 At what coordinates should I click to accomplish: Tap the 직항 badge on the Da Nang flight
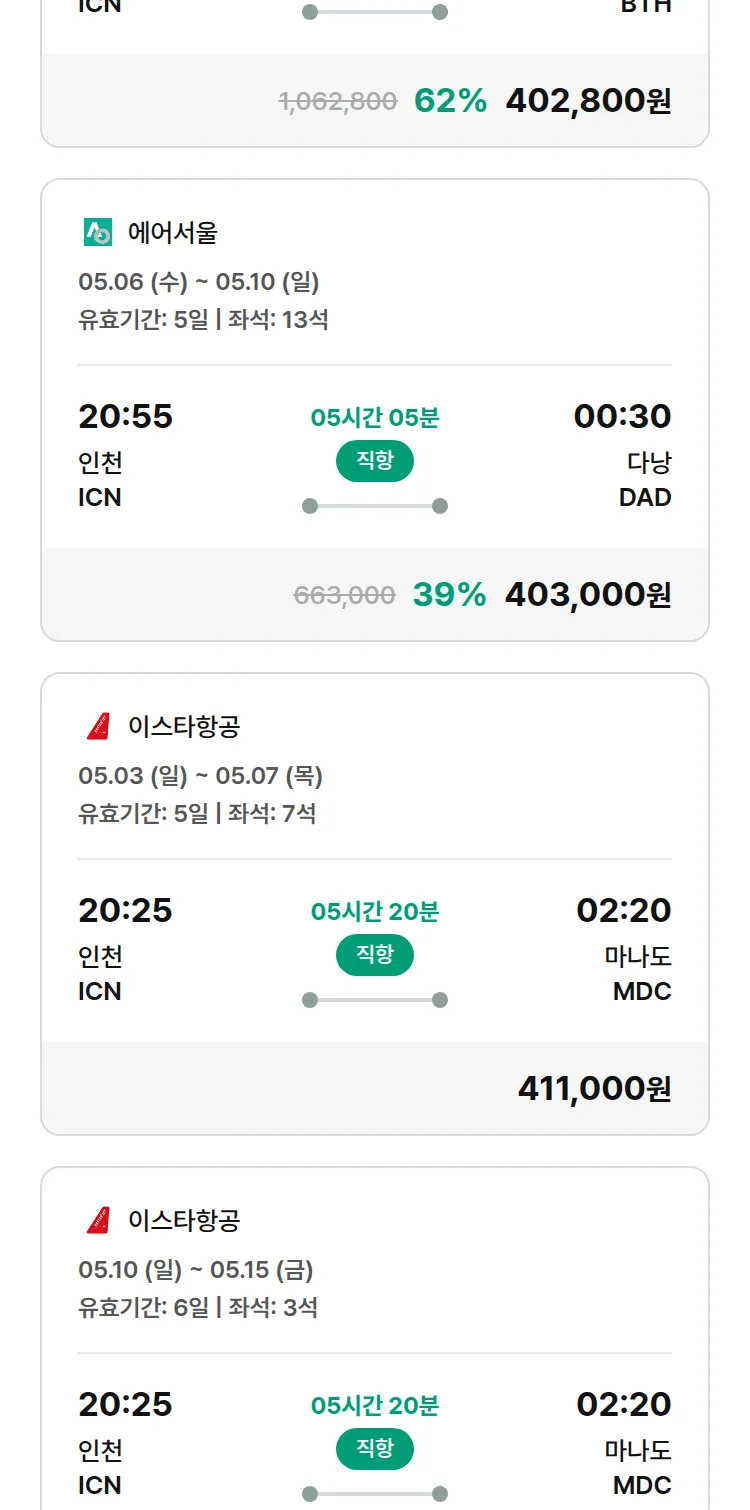pos(375,461)
